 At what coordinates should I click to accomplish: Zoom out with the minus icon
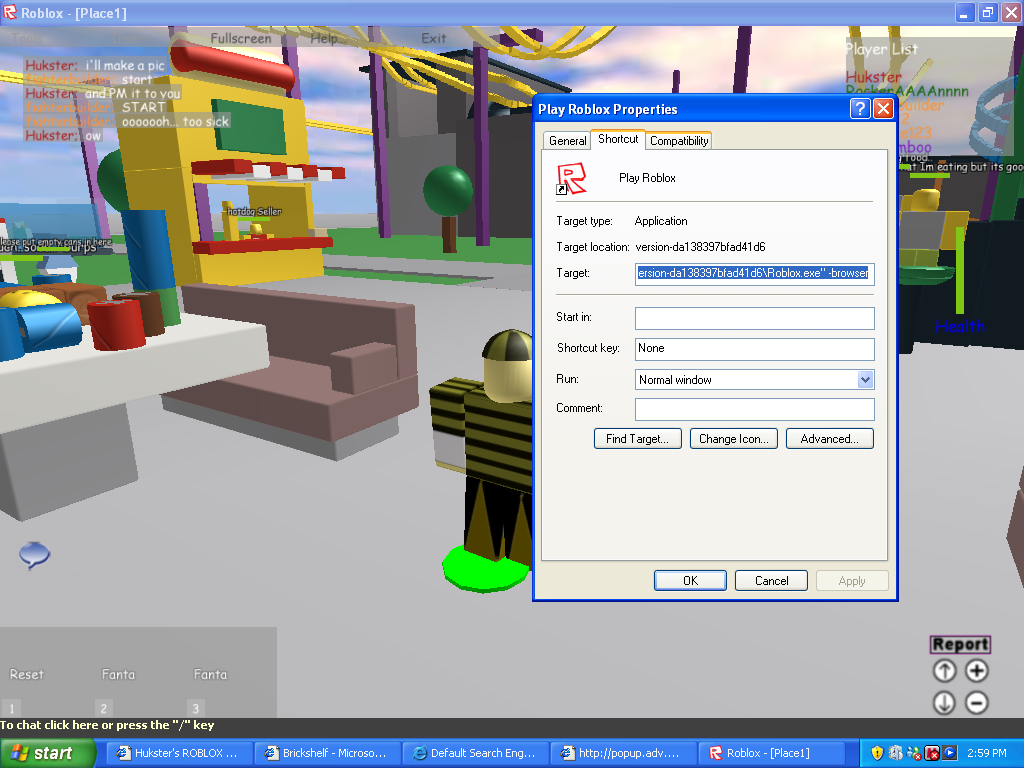[977, 703]
